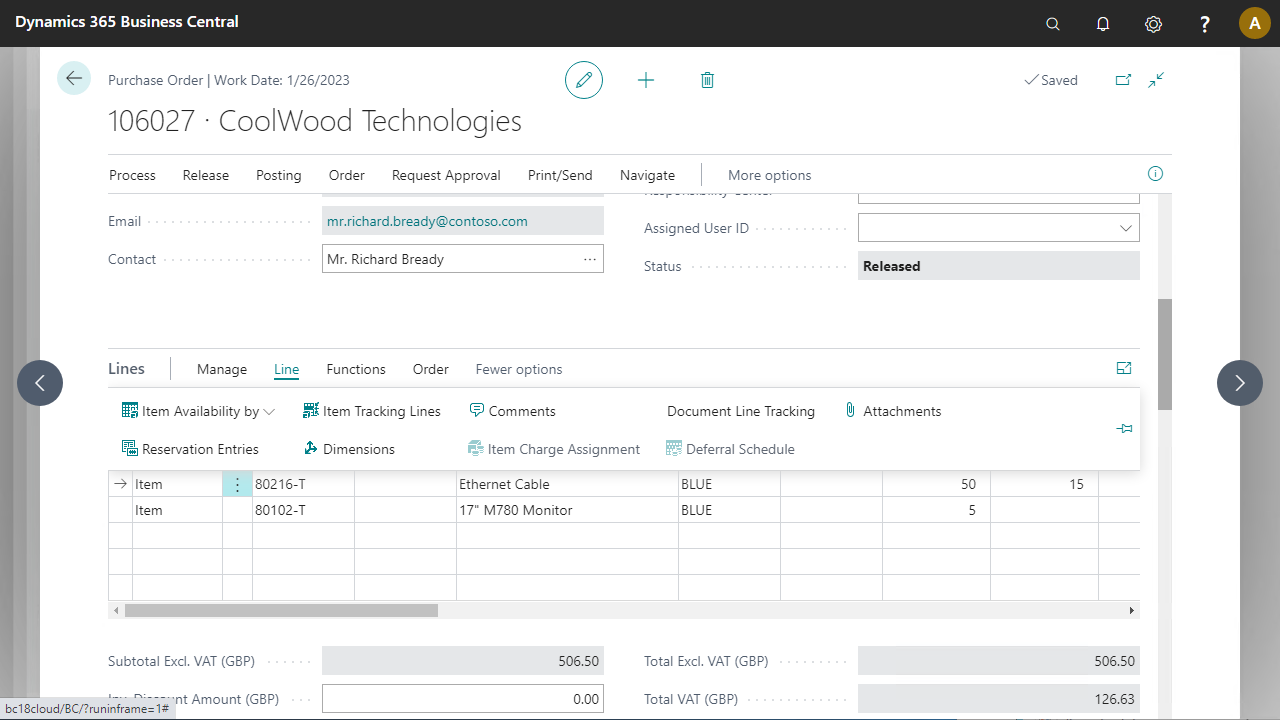Click the email address link
The width and height of the screenshot is (1280, 720).
(x=427, y=221)
